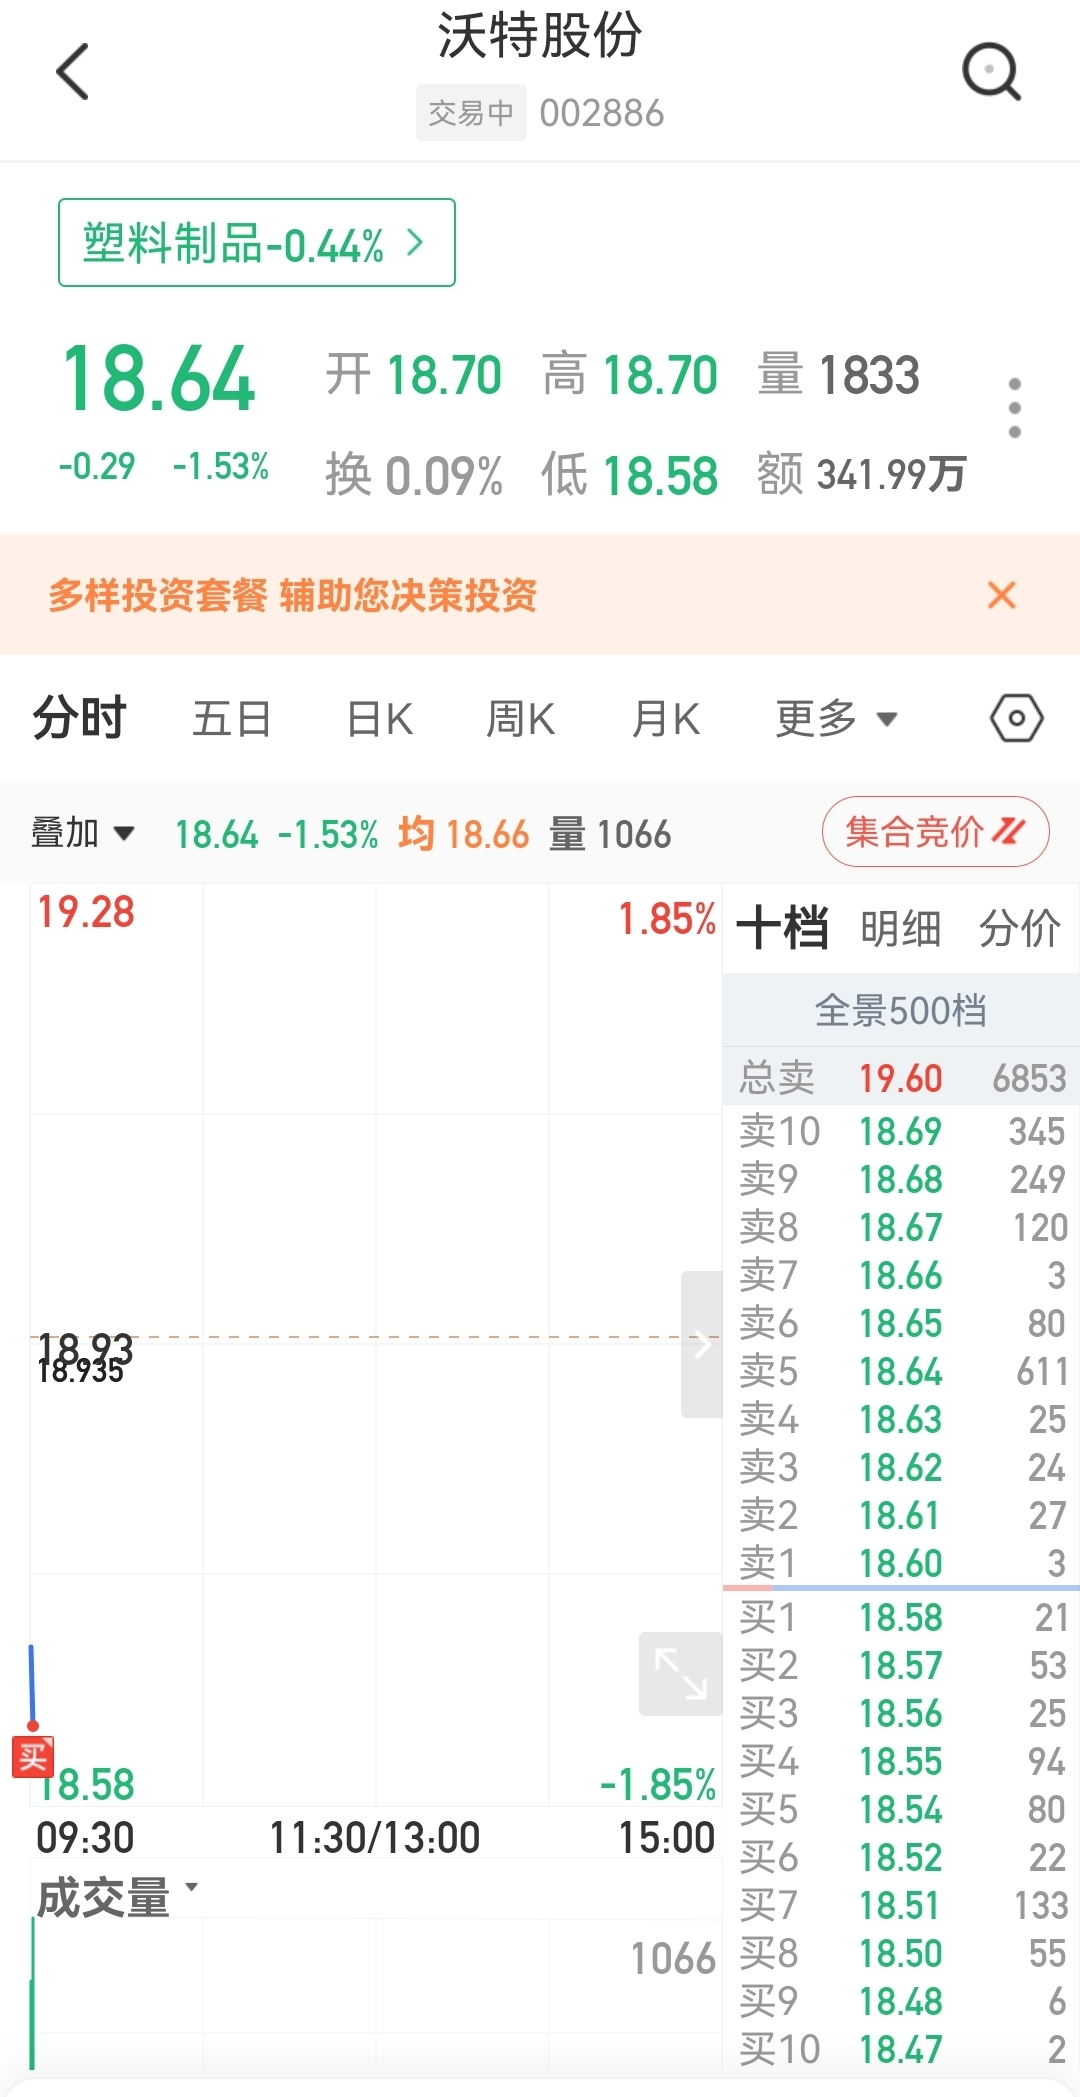Open the 全景500档 panorama view
The height and width of the screenshot is (2097, 1080).
901,1011
